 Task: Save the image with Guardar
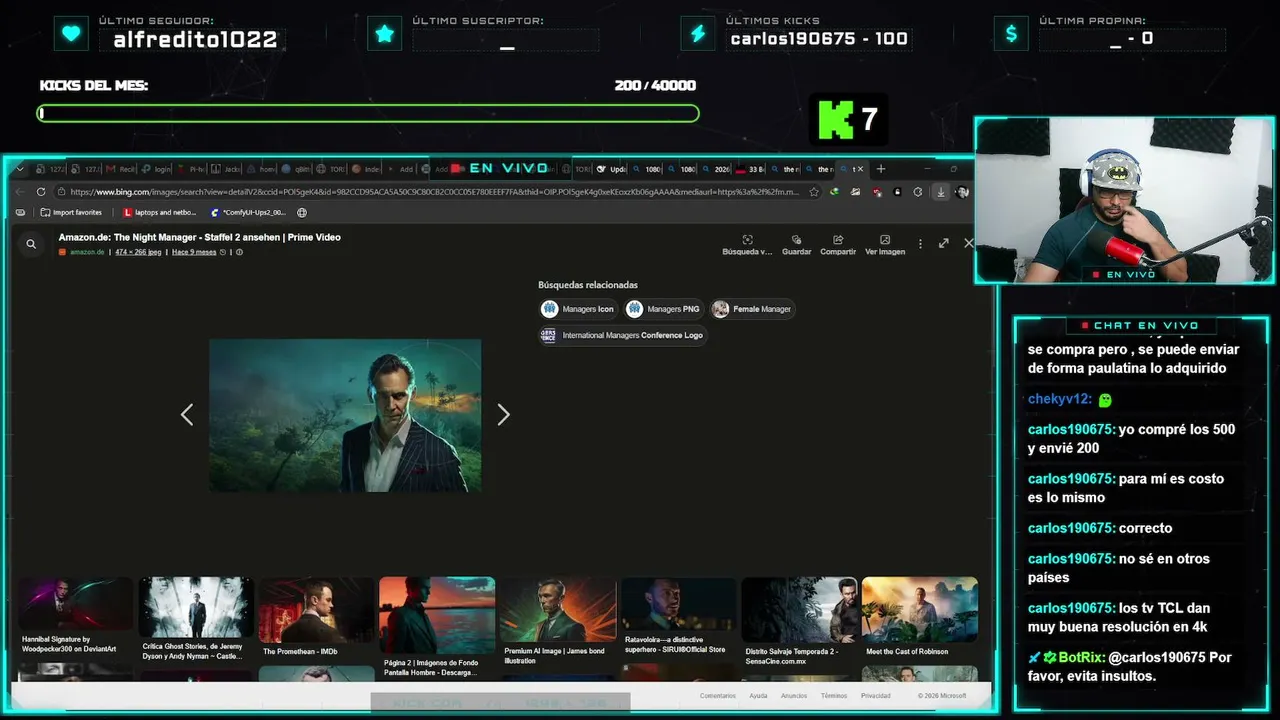tap(797, 245)
